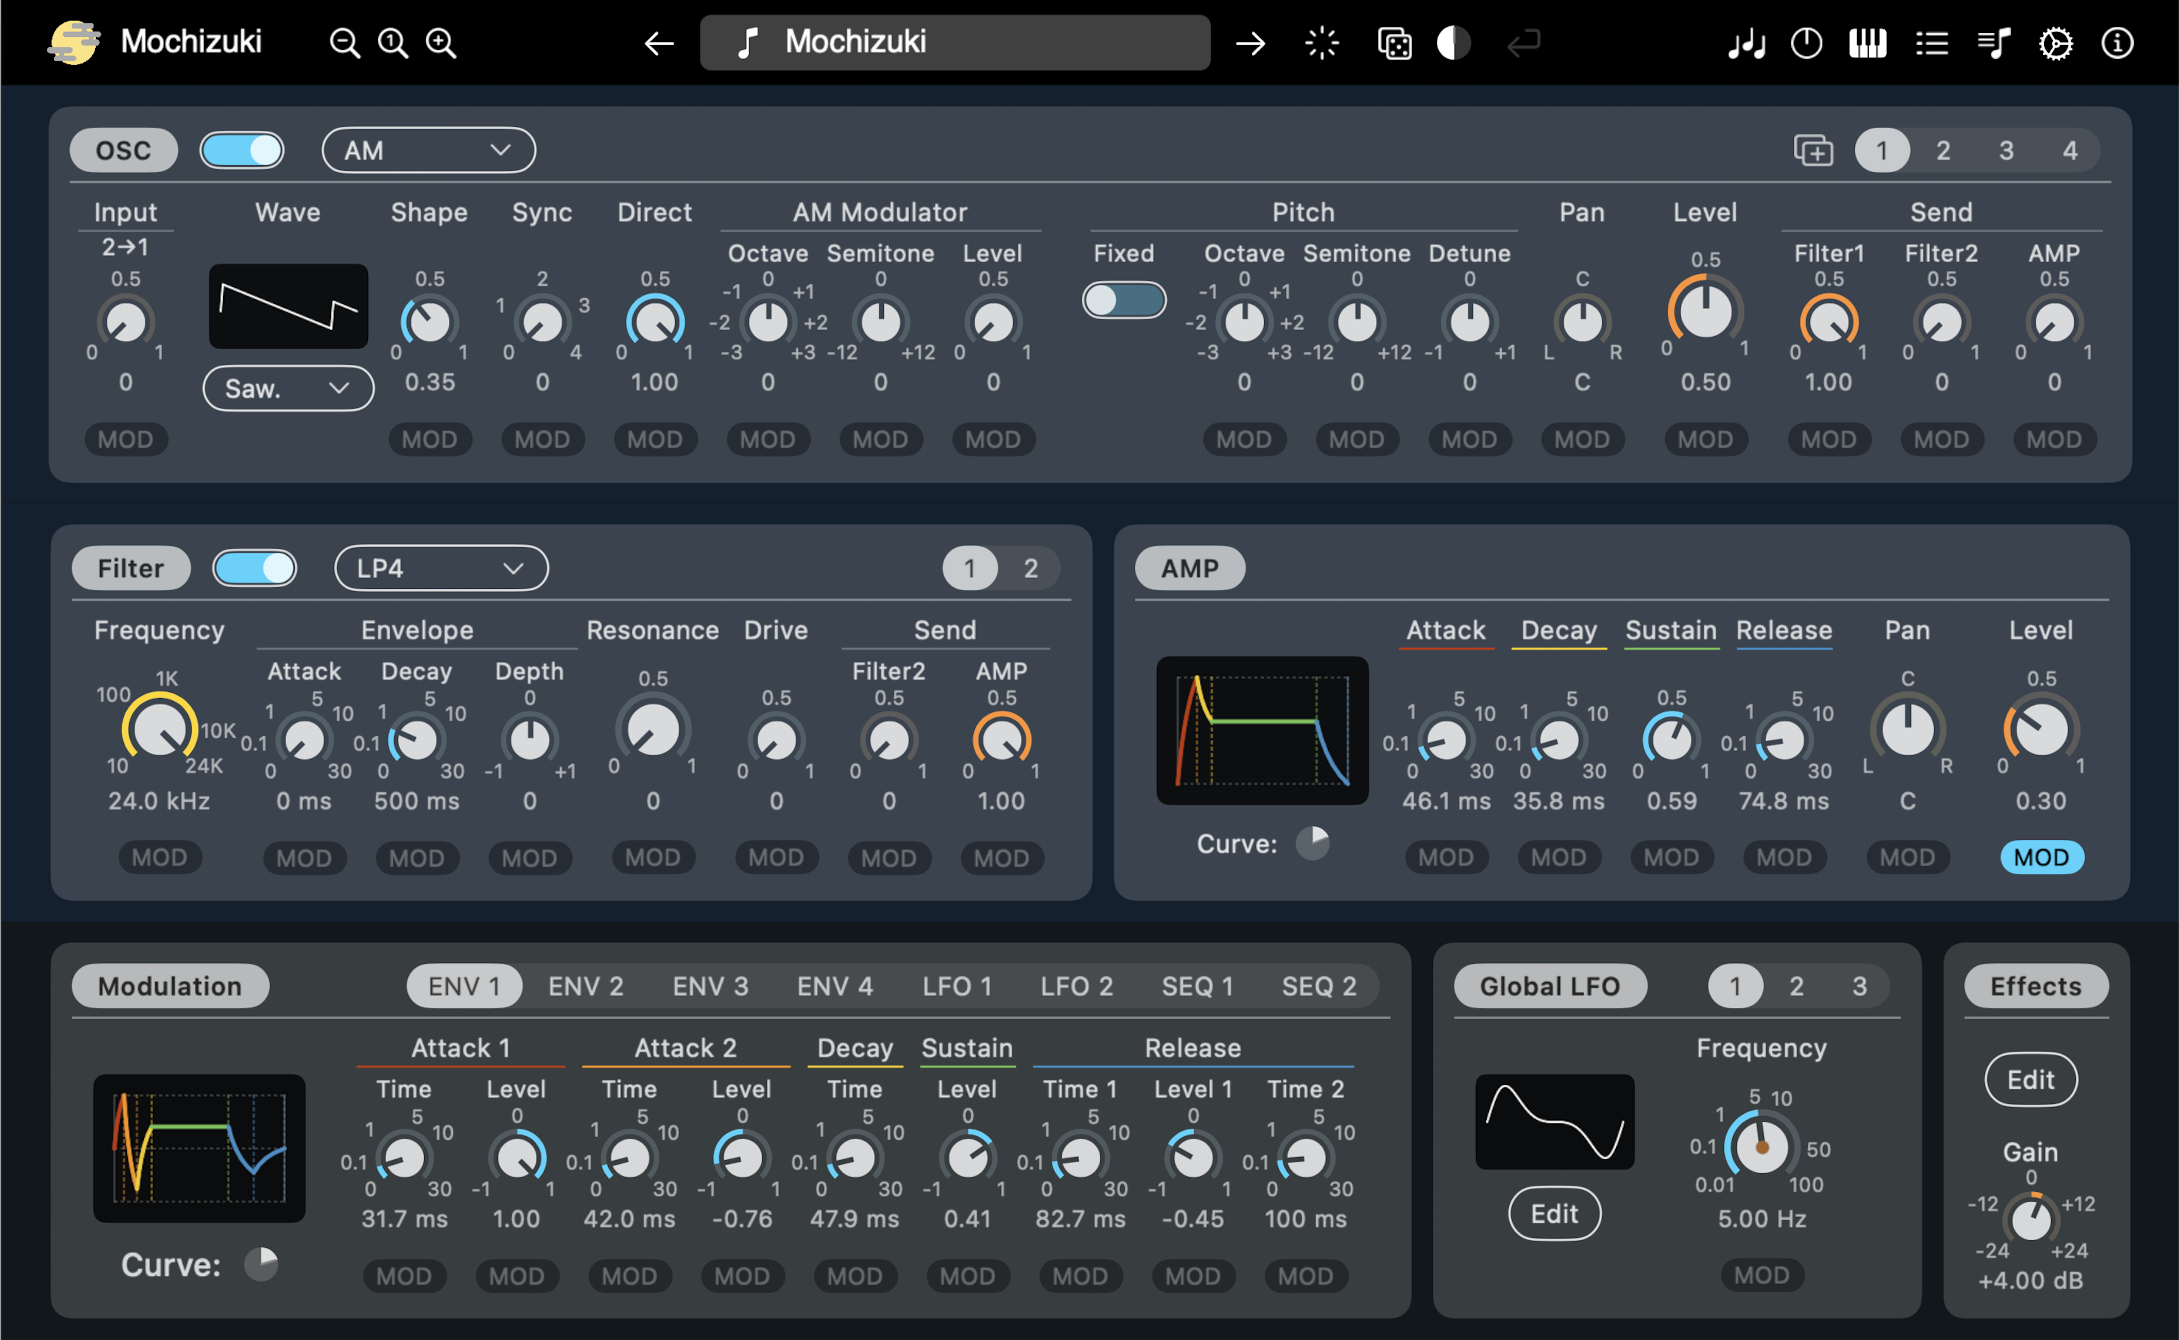Toggle the Filter enable switch

click(254, 568)
